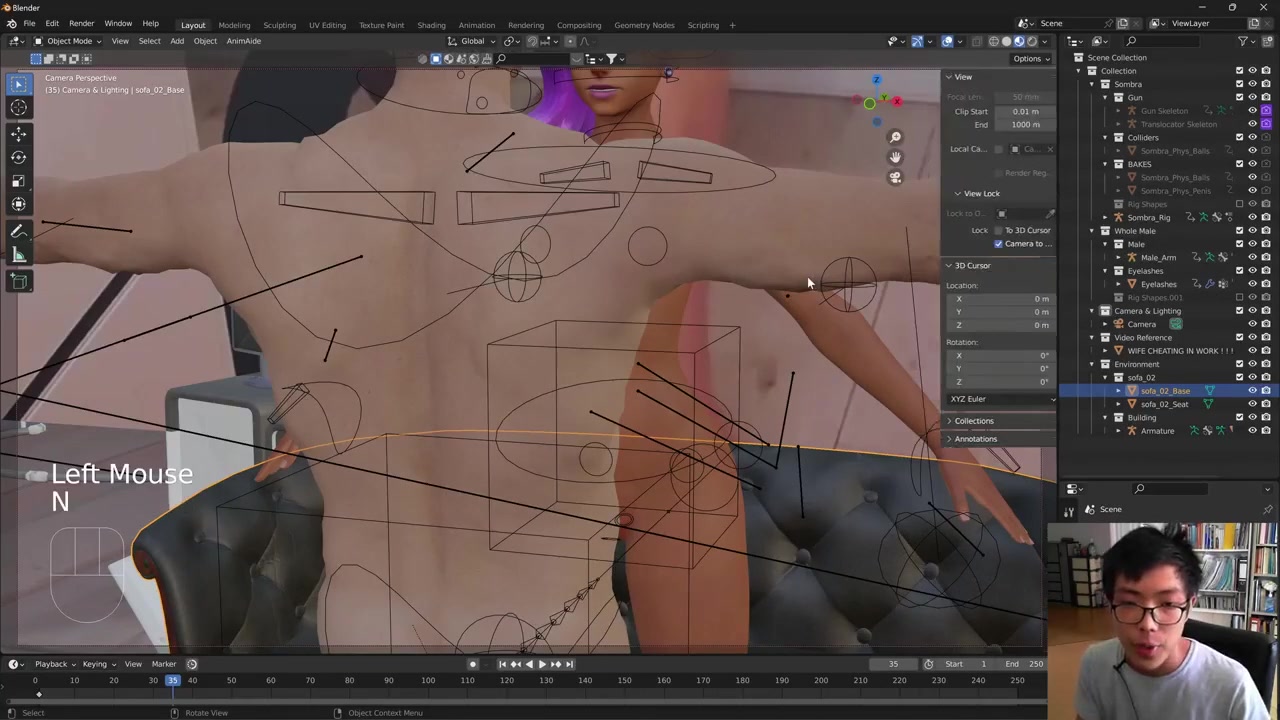
Task: Enable the Lock To 3D Cursor checkbox
Action: (x=998, y=230)
